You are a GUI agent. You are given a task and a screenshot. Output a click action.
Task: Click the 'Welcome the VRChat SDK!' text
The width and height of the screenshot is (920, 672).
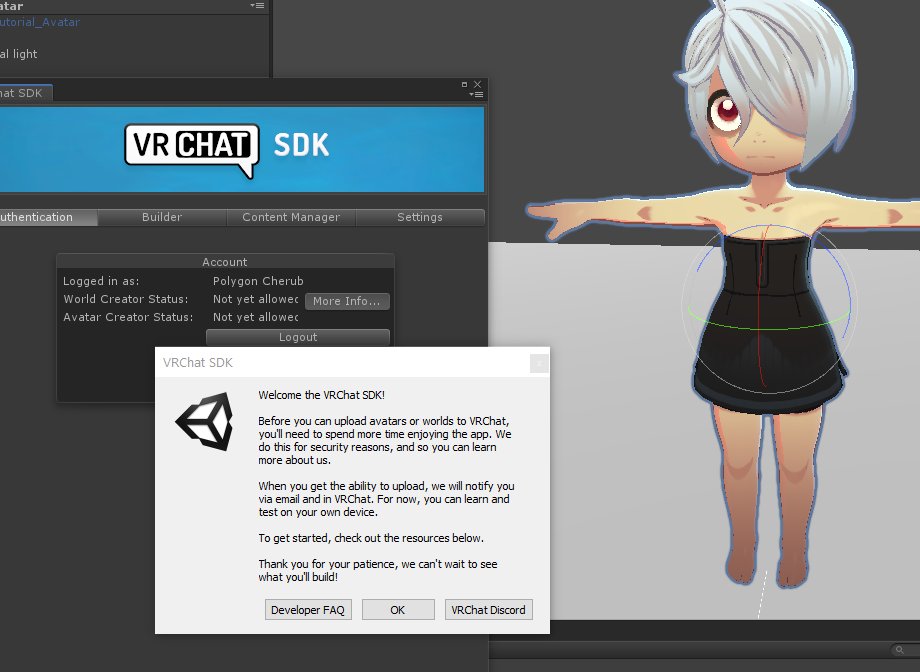point(322,395)
